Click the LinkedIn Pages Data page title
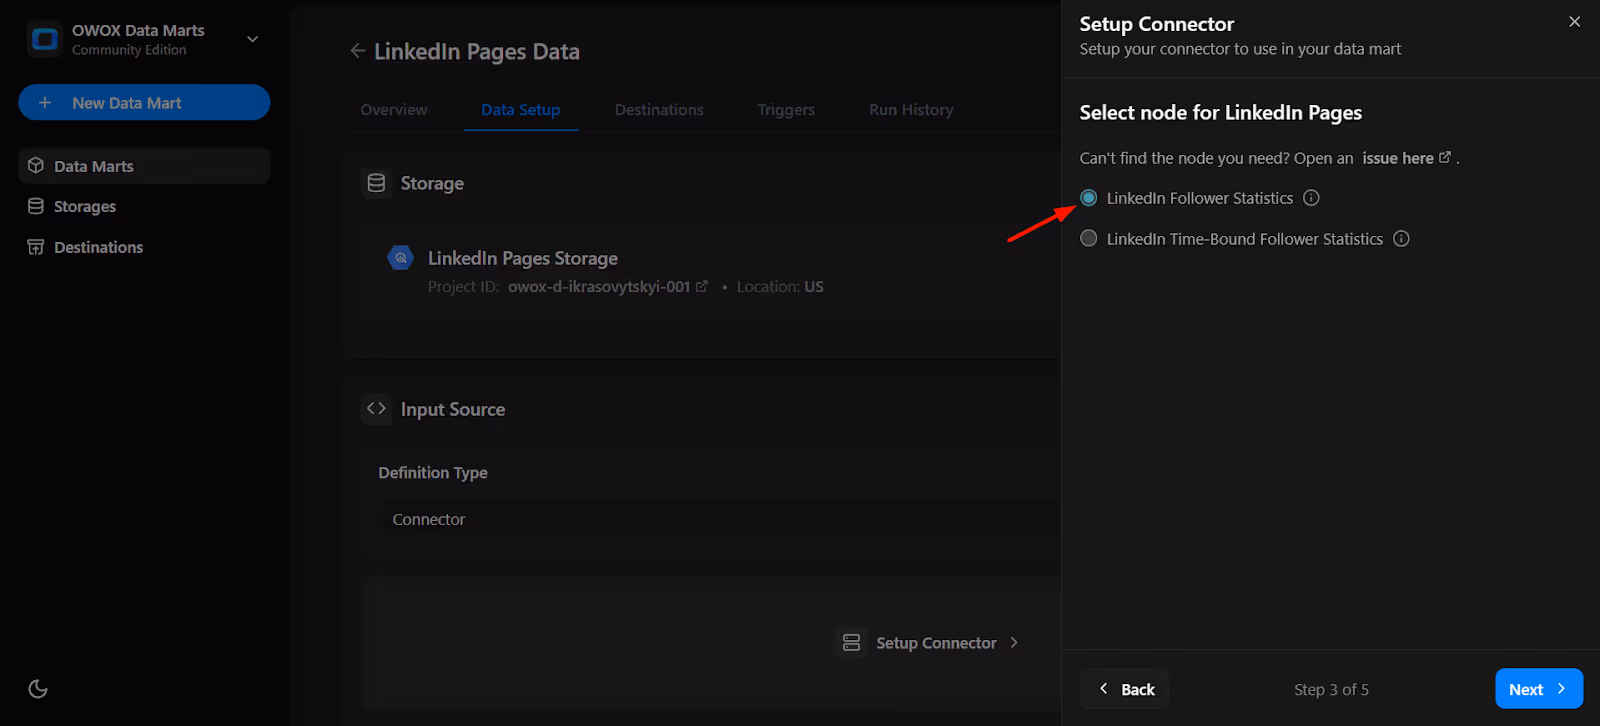Screen dimensions: 1600x726 (x=477, y=51)
